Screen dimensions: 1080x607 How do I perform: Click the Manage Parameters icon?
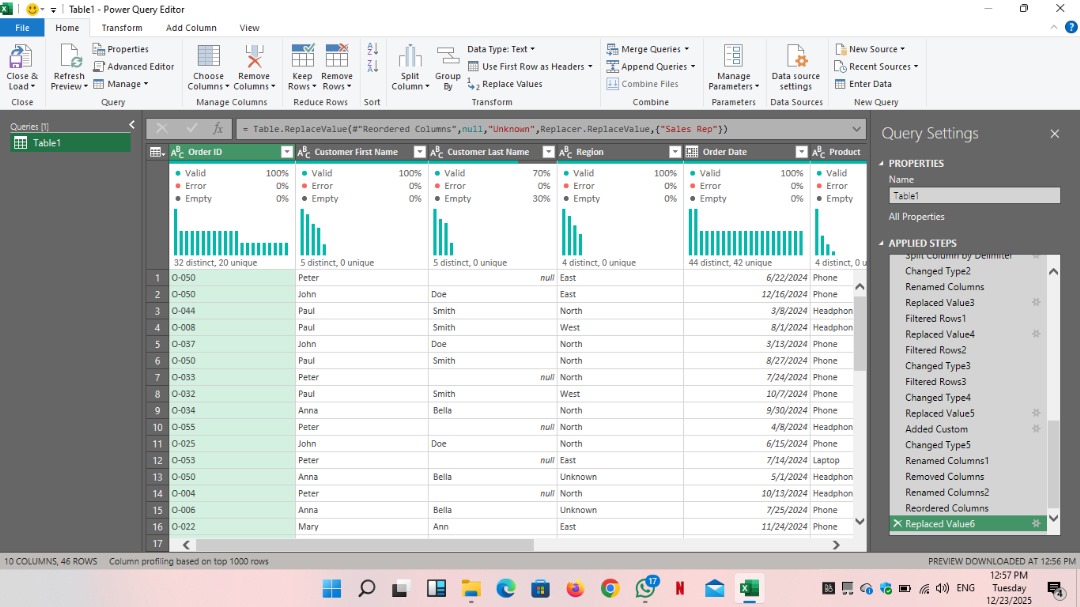[x=733, y=57]
